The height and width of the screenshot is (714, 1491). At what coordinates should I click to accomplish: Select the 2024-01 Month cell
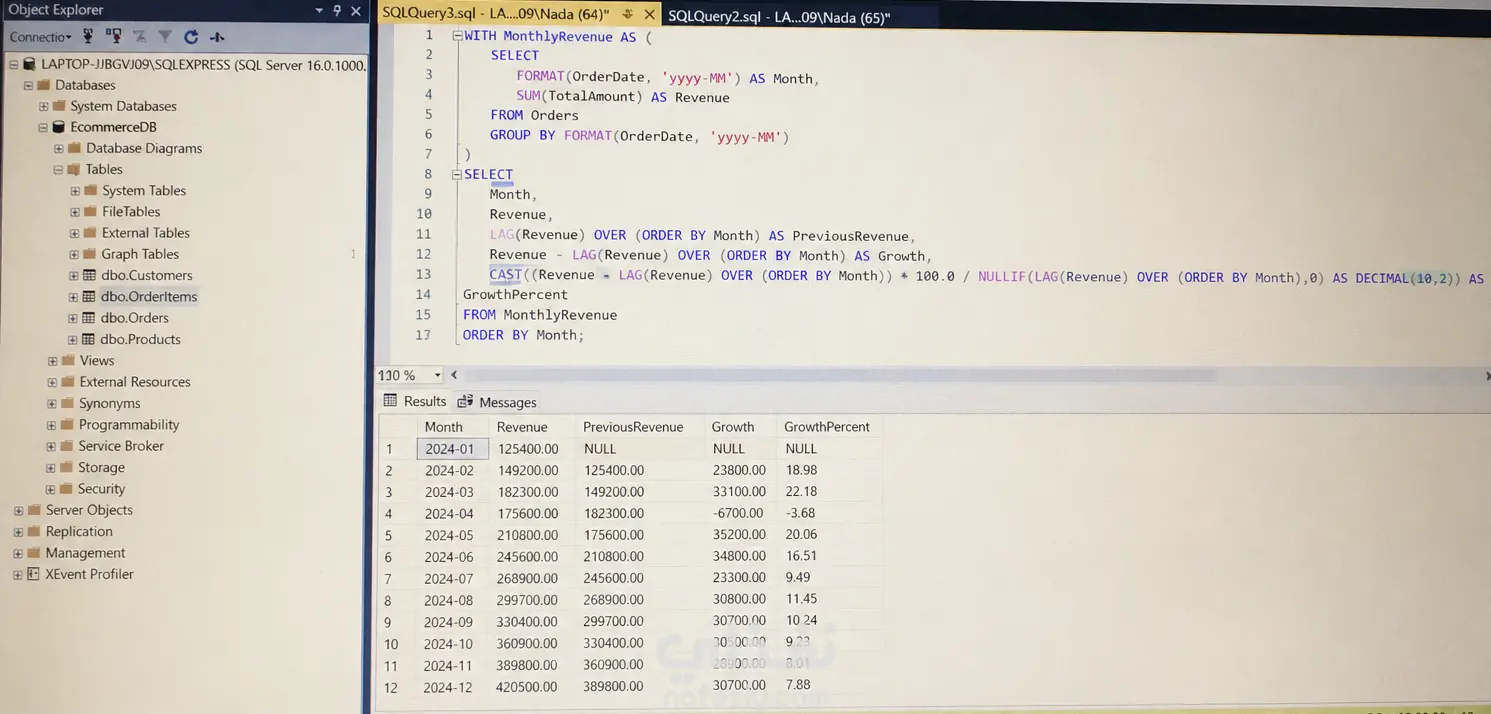coord(452,449)
